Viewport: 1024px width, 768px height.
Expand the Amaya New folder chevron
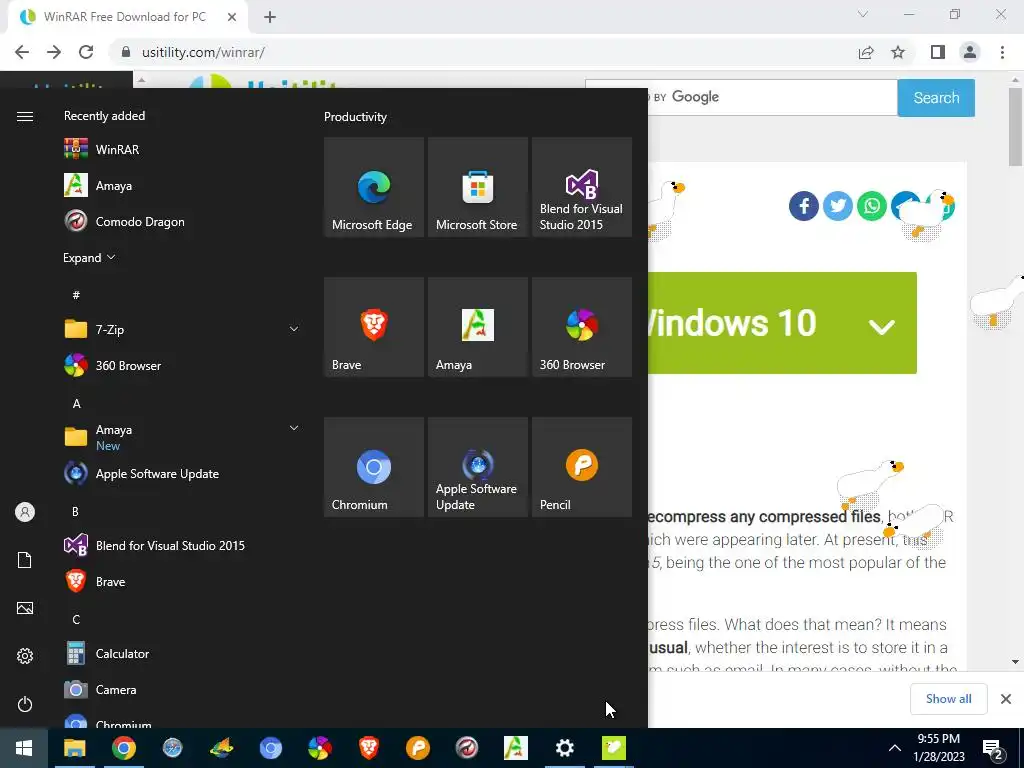pyautogui.click(x=294, y=428)
